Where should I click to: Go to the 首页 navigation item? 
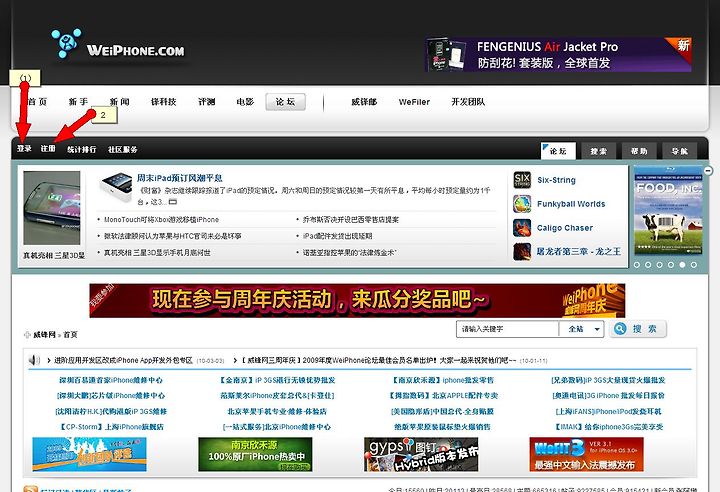37,102
